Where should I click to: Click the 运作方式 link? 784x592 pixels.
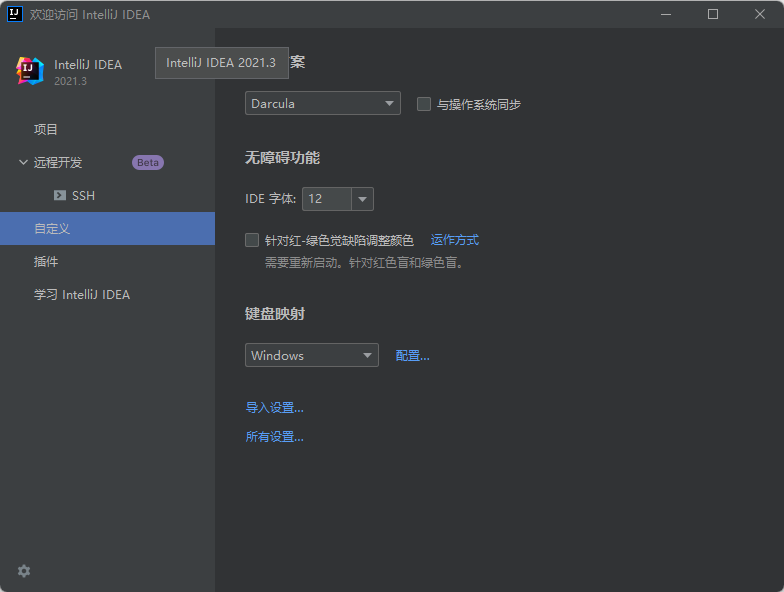(x=454, y=240)
